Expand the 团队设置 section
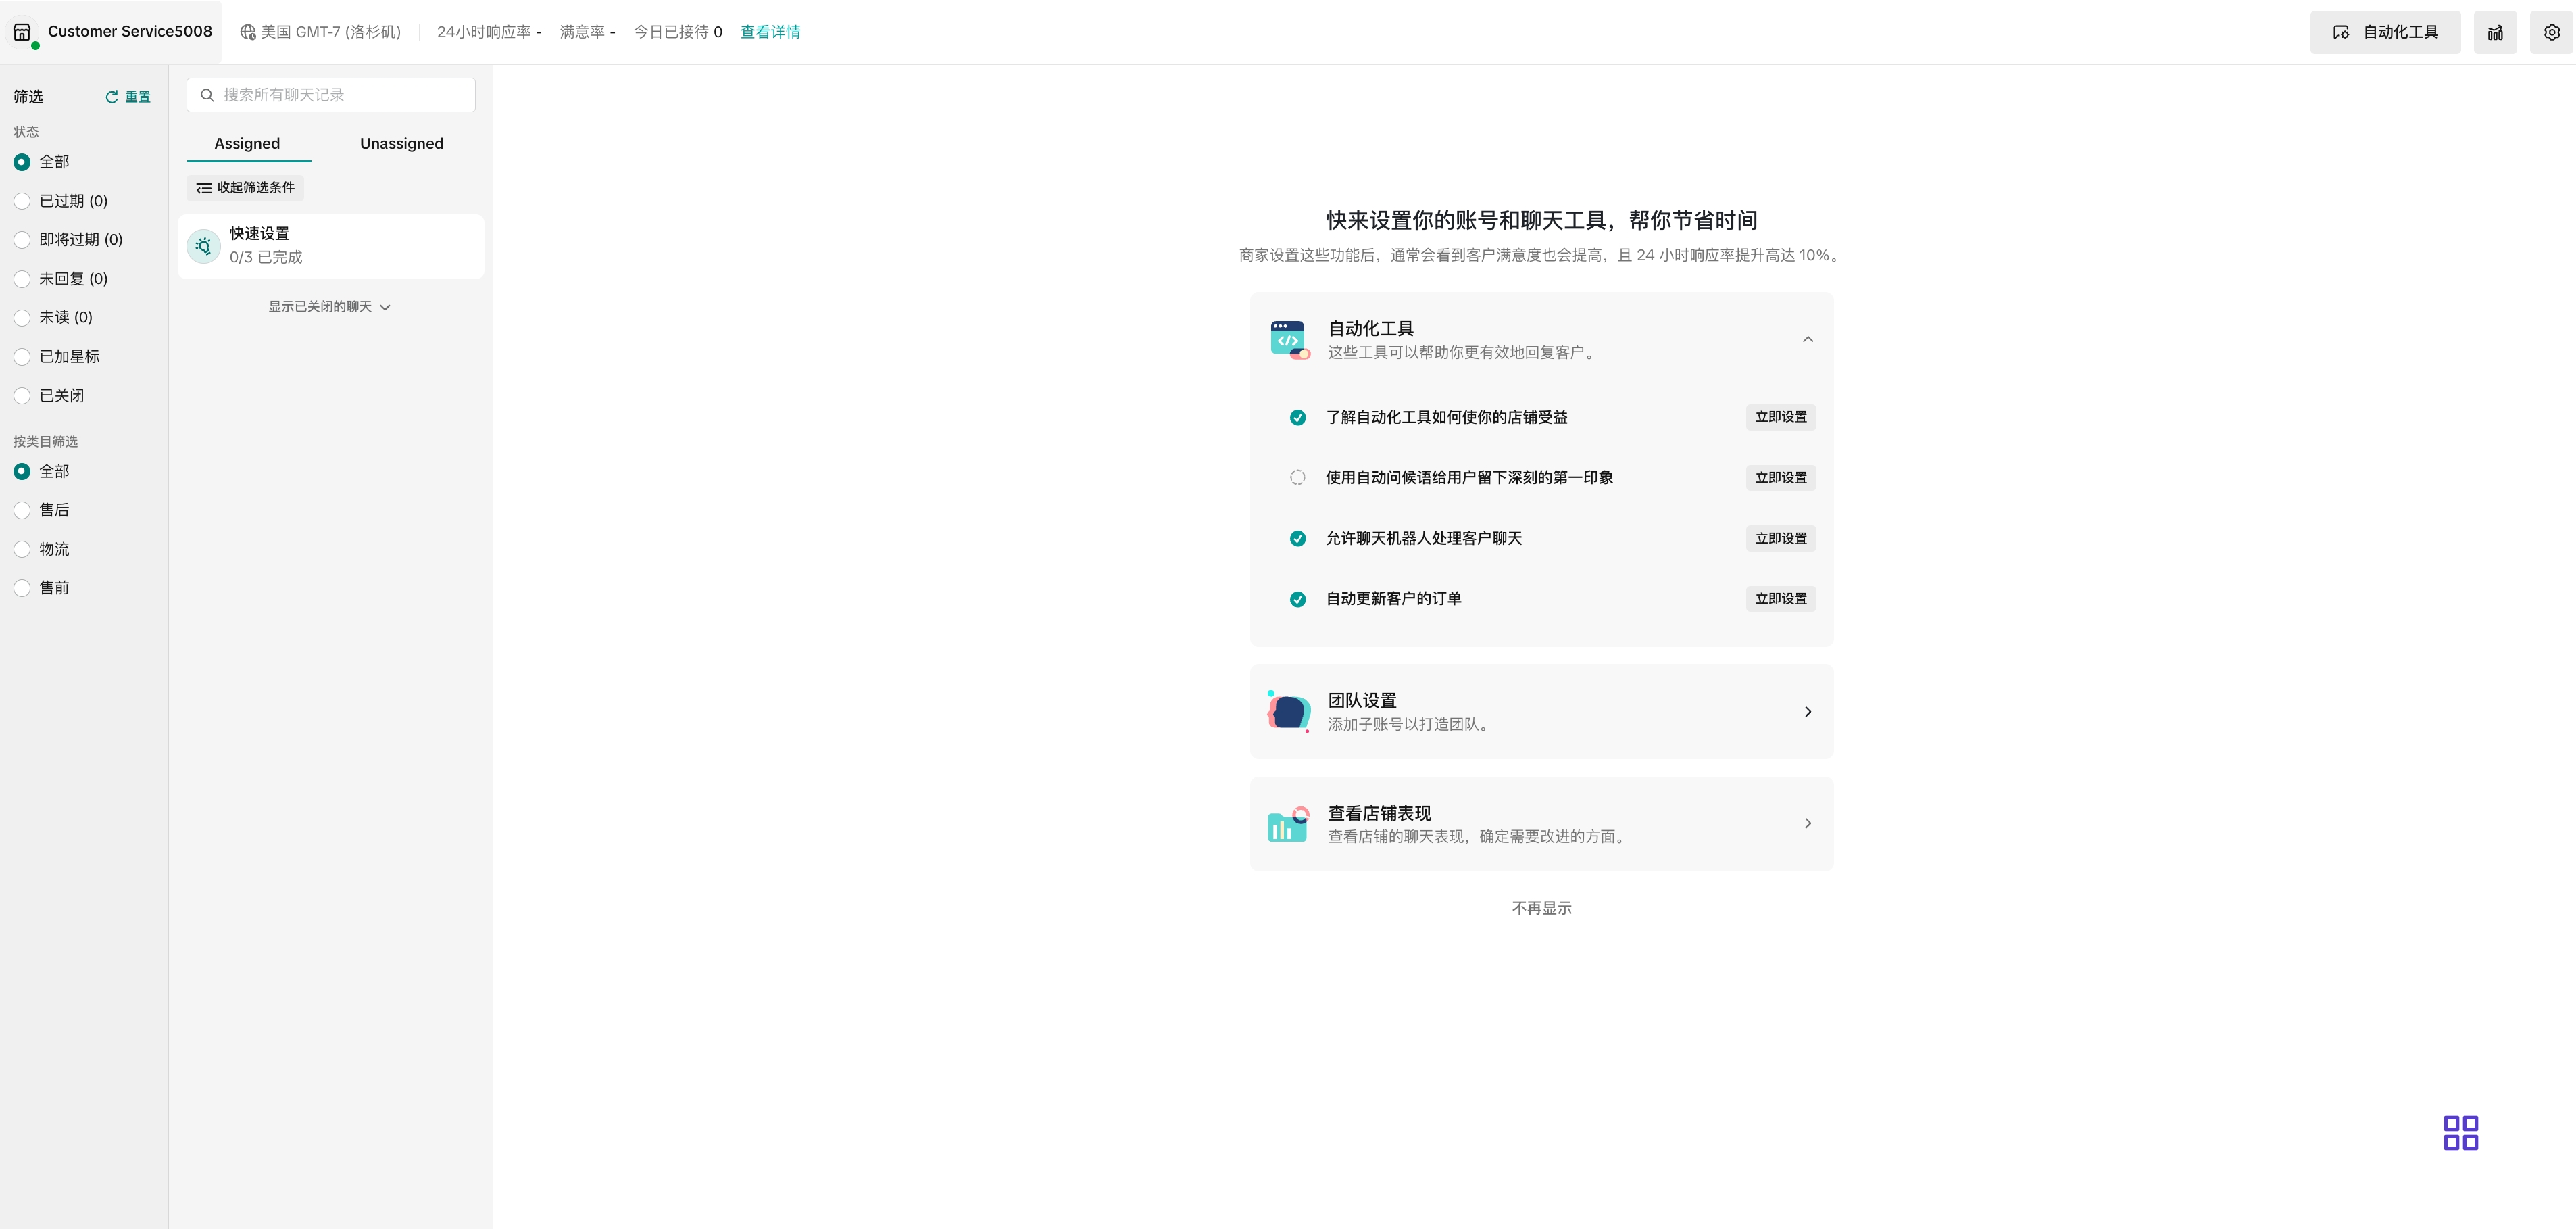 click(x=1807, y=712)
